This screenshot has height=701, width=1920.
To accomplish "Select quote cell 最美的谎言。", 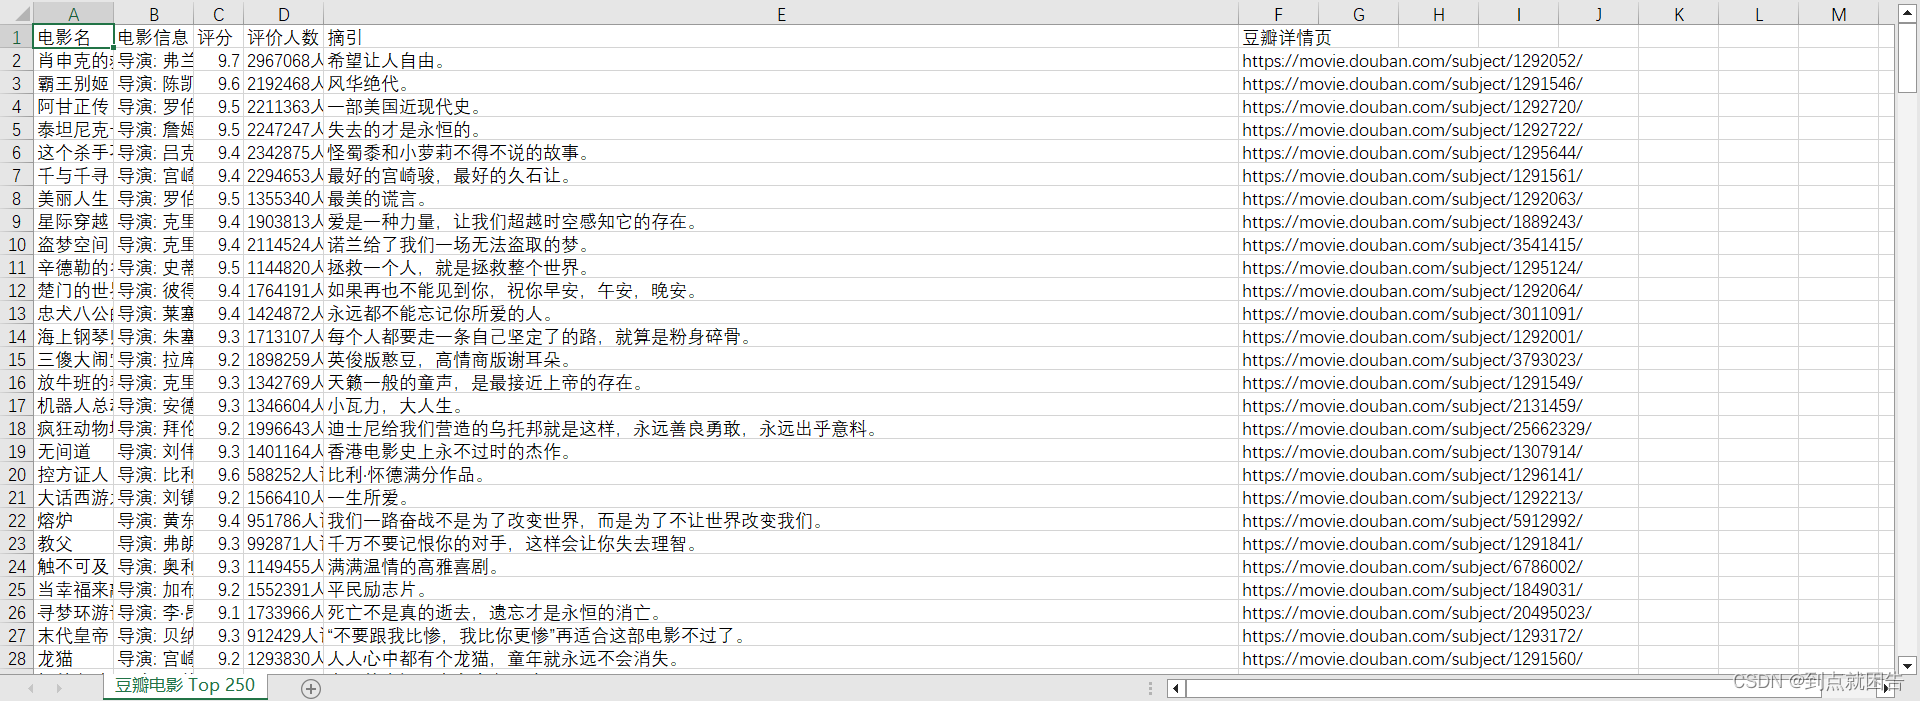I will coord(781,199).
